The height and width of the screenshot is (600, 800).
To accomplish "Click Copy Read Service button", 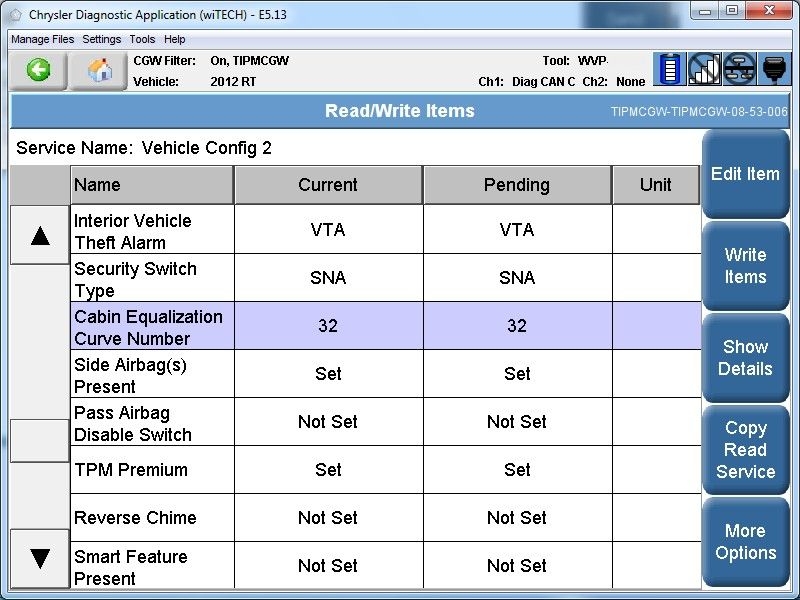I will (x=745, y=450).
